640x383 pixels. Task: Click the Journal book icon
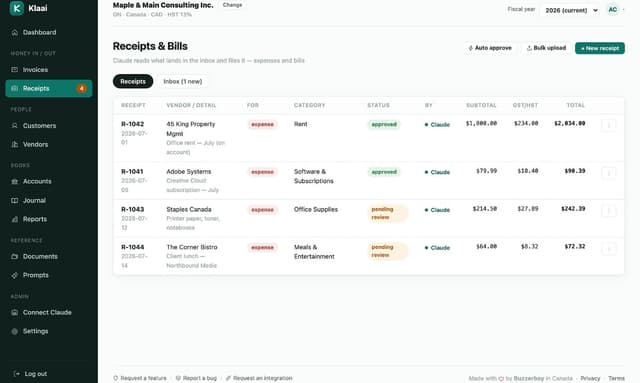coord(15,200)
